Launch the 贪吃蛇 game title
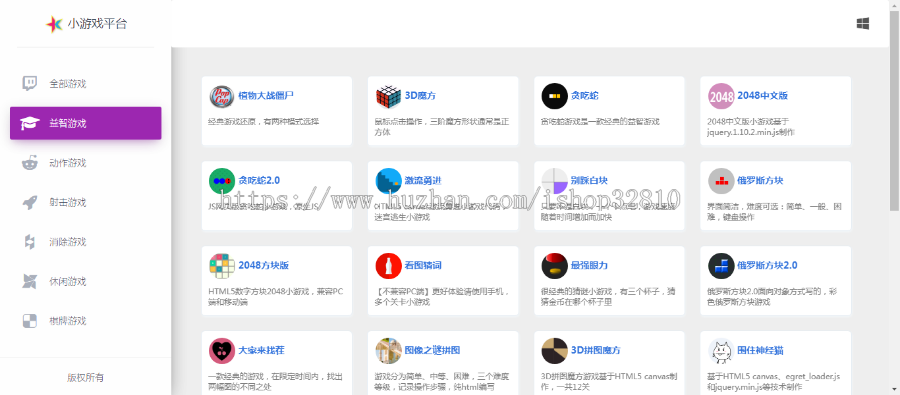This screenshot has width=900, height=395. [585, 95]
